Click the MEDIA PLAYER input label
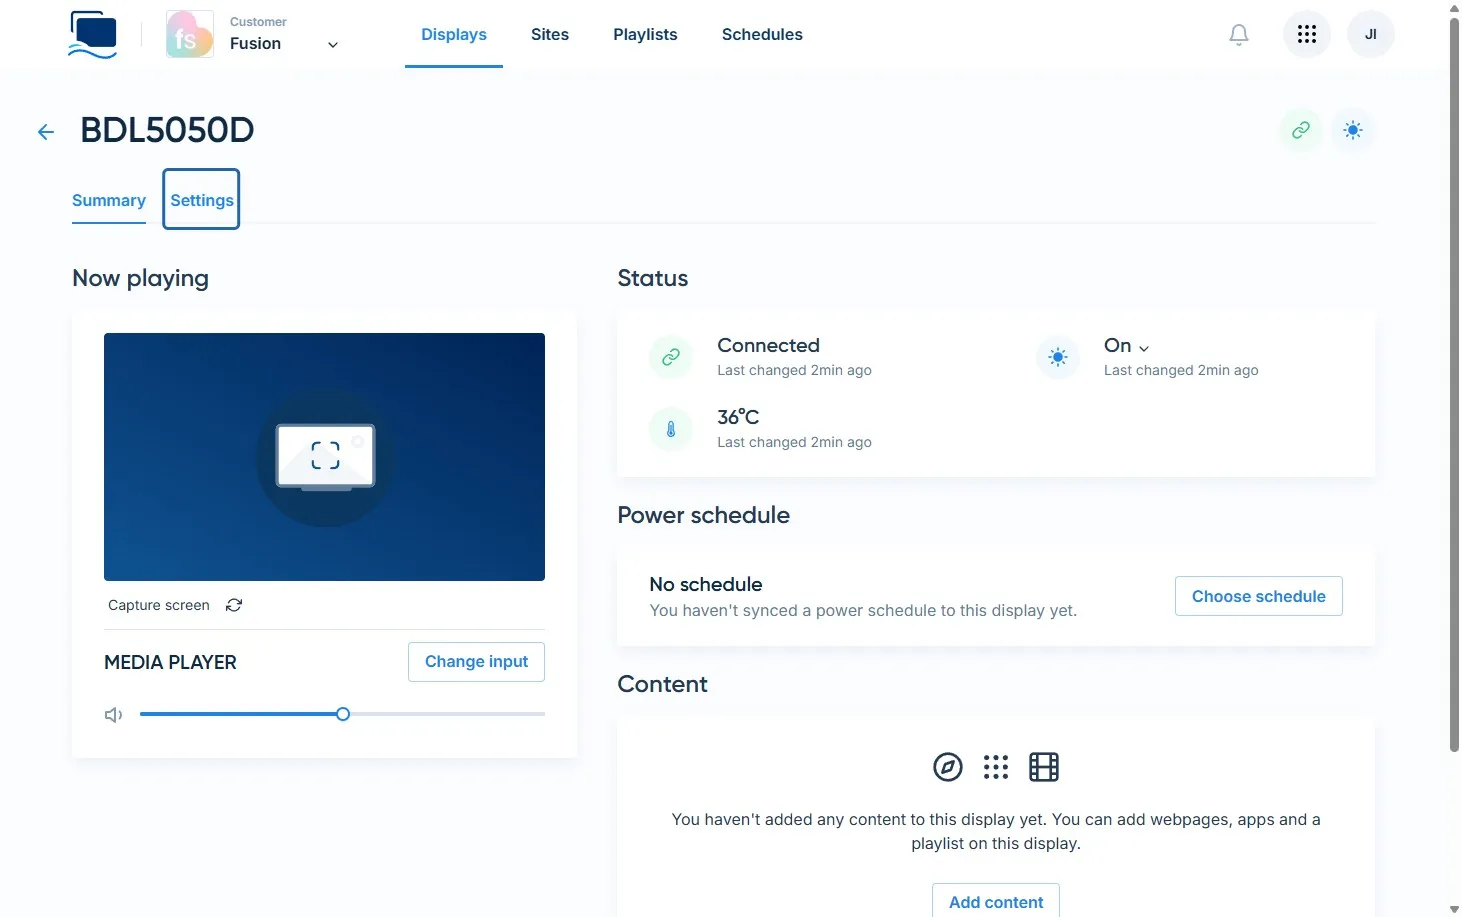 (170, 662)
